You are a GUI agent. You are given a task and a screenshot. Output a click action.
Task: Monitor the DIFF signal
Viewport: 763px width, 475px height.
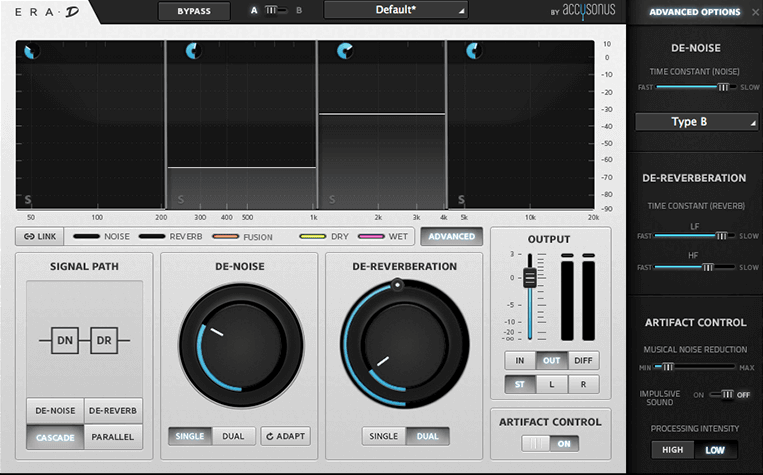(583, 361)
